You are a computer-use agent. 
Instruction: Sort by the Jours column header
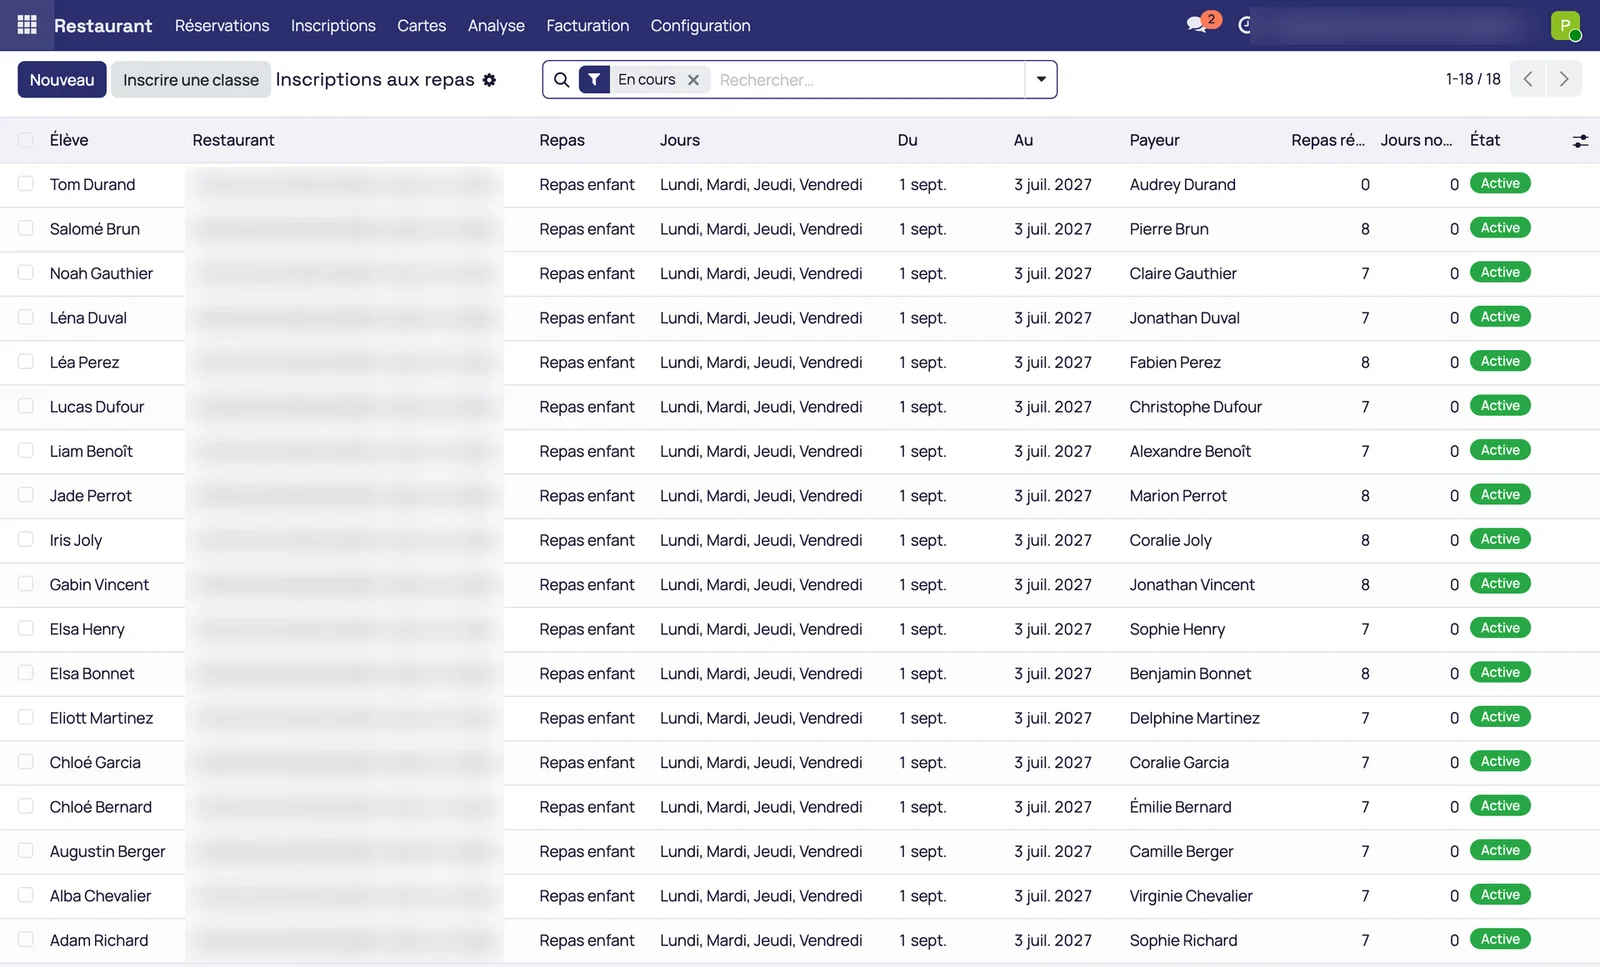680,140
